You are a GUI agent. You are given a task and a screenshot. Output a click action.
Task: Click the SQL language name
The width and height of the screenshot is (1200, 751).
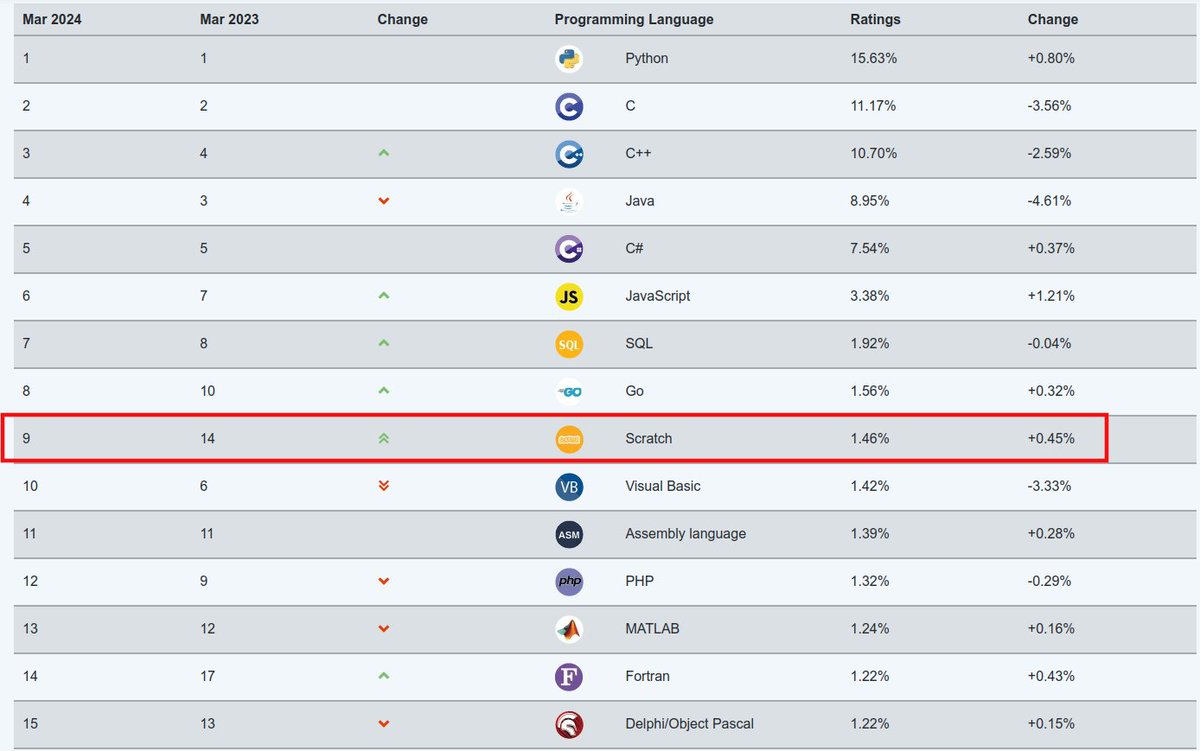point(639,344)
